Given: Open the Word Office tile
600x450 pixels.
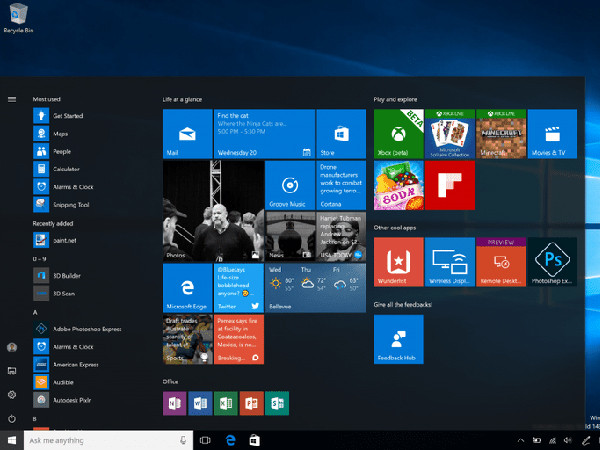Looking at the screenshot, I should (200, 403).
